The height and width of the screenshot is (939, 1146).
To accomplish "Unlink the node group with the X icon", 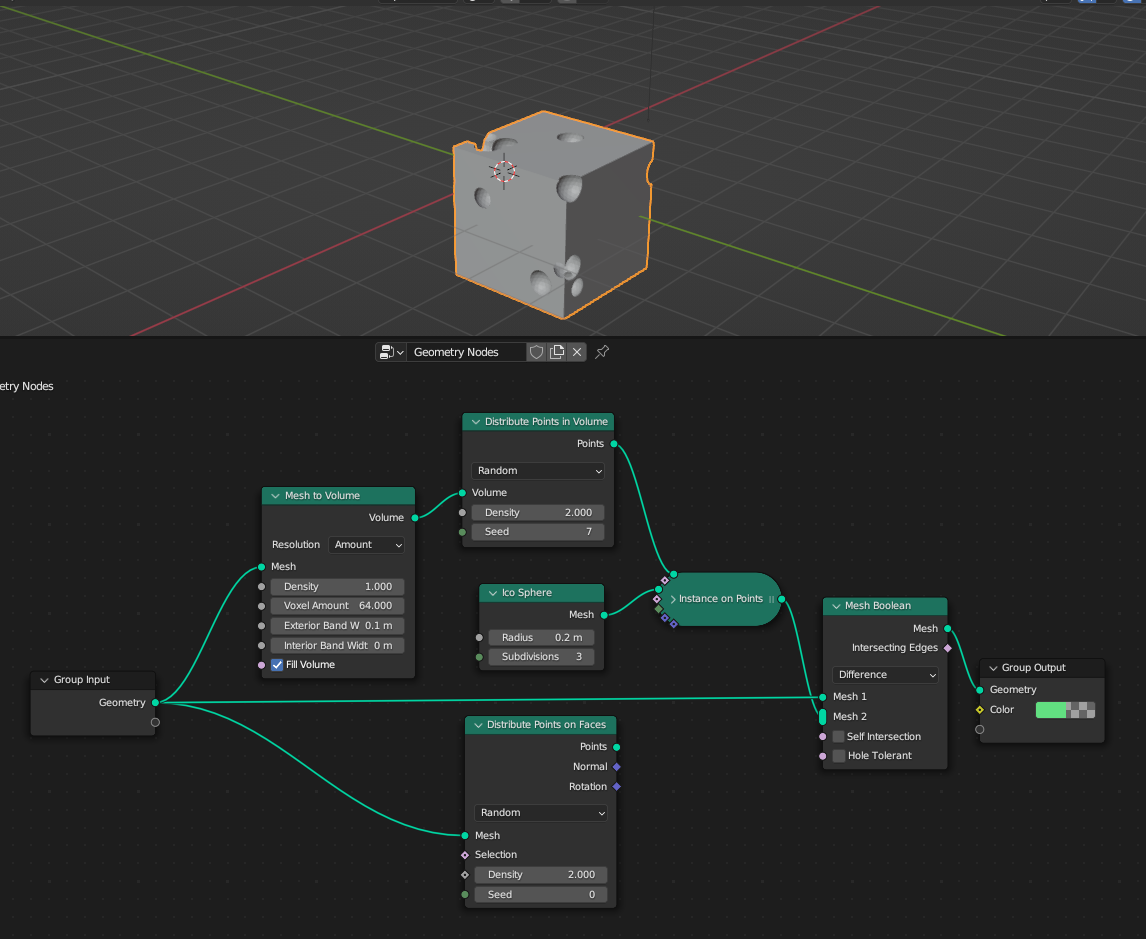I will point(577,352).
